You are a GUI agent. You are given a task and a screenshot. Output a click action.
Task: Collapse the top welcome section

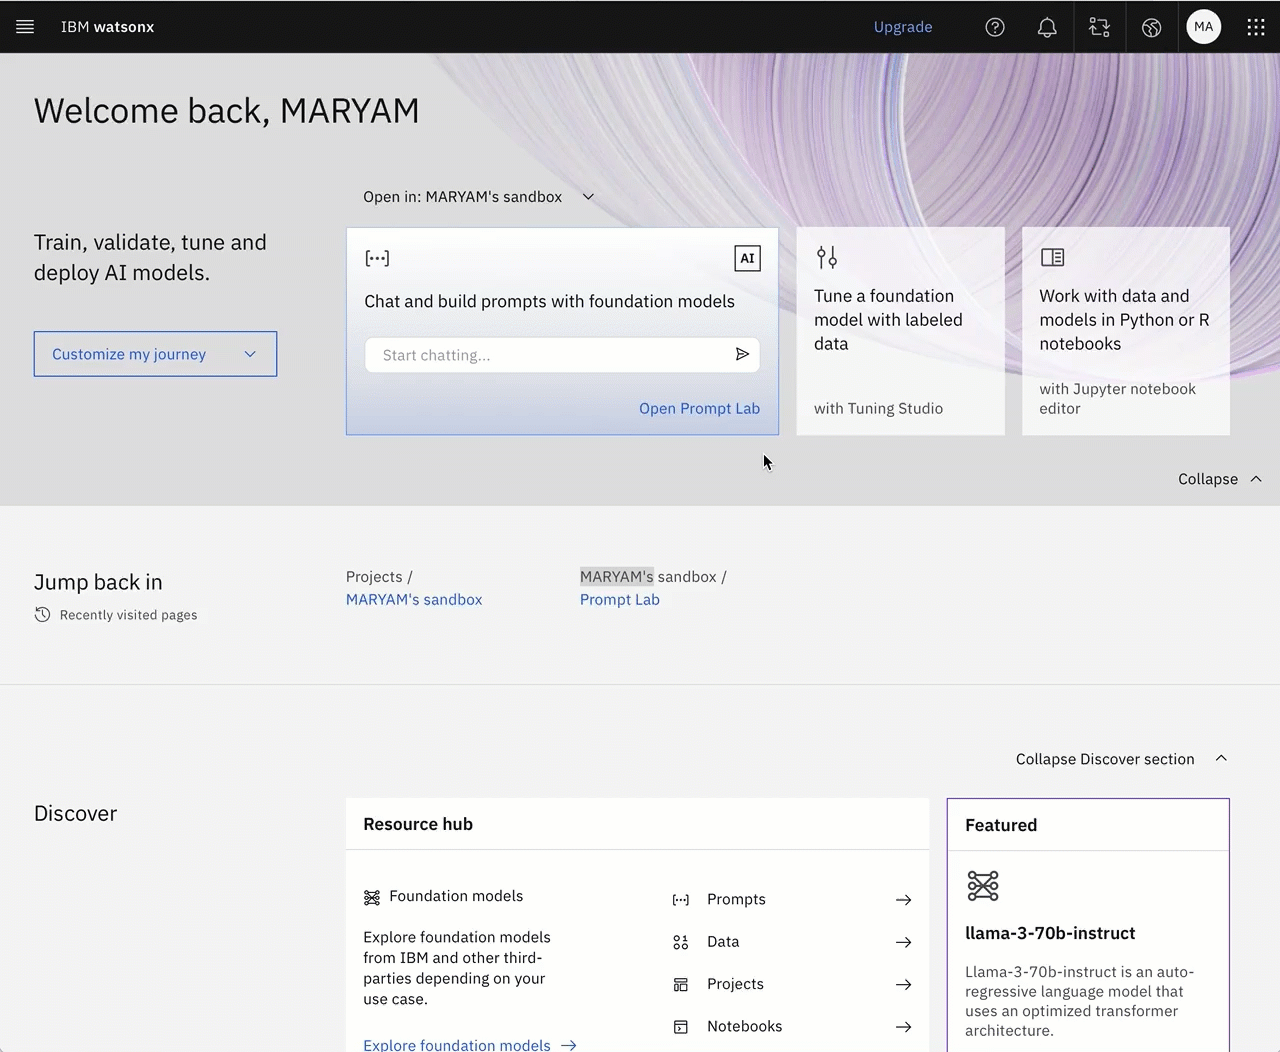[x=1220, y=479]
